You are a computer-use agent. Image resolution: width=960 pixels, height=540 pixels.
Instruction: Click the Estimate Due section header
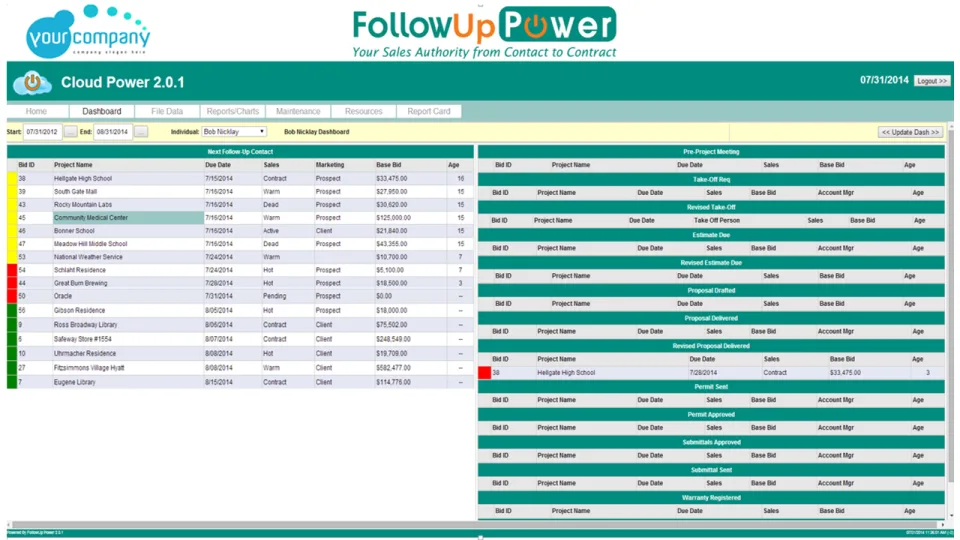tap(711, 235)
